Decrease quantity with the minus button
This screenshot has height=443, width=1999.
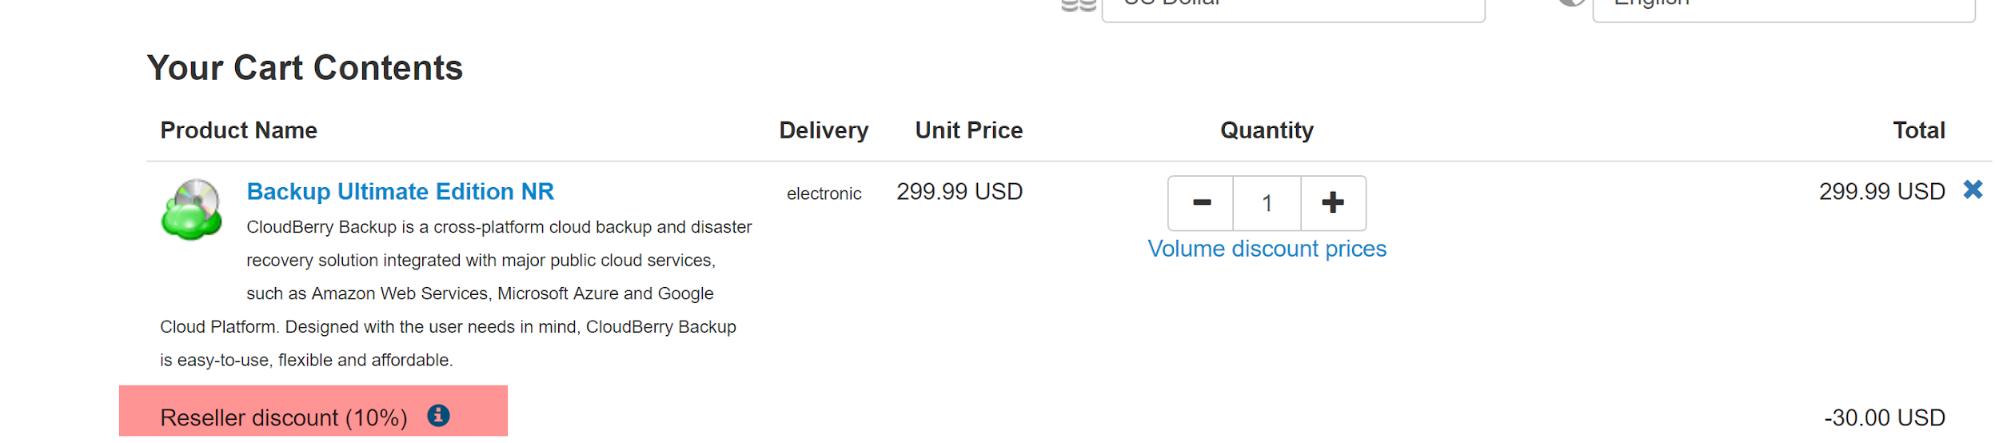pyautogui.click(x=1201, y=203)
